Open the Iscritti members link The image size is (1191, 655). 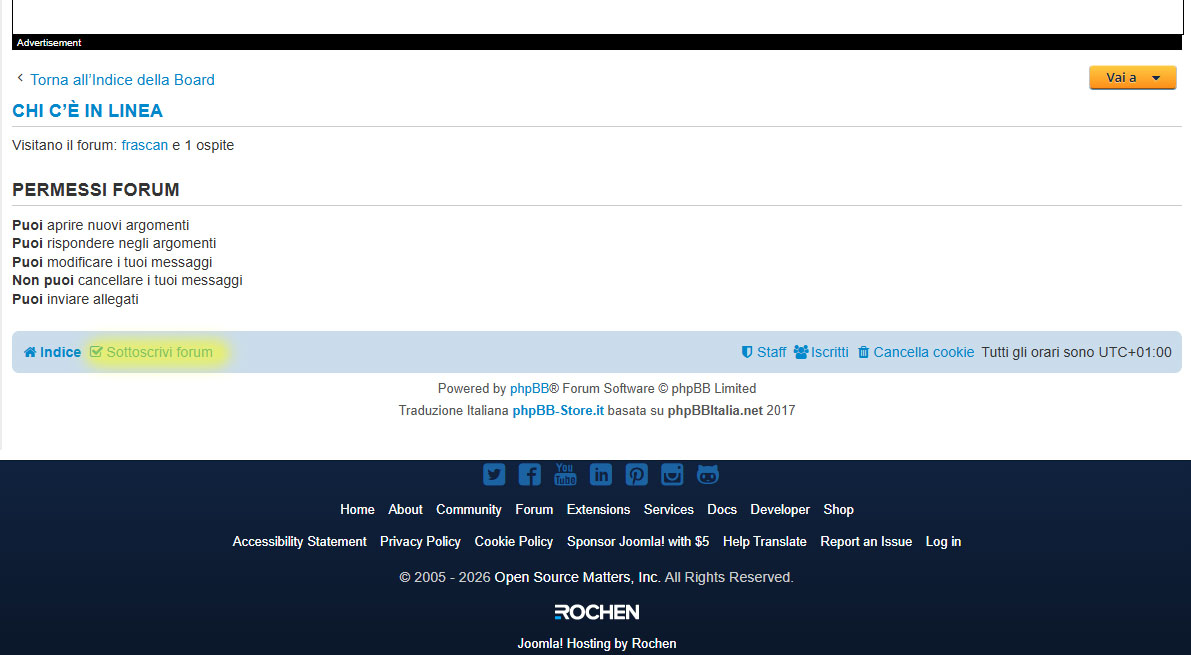coord(821,352)
